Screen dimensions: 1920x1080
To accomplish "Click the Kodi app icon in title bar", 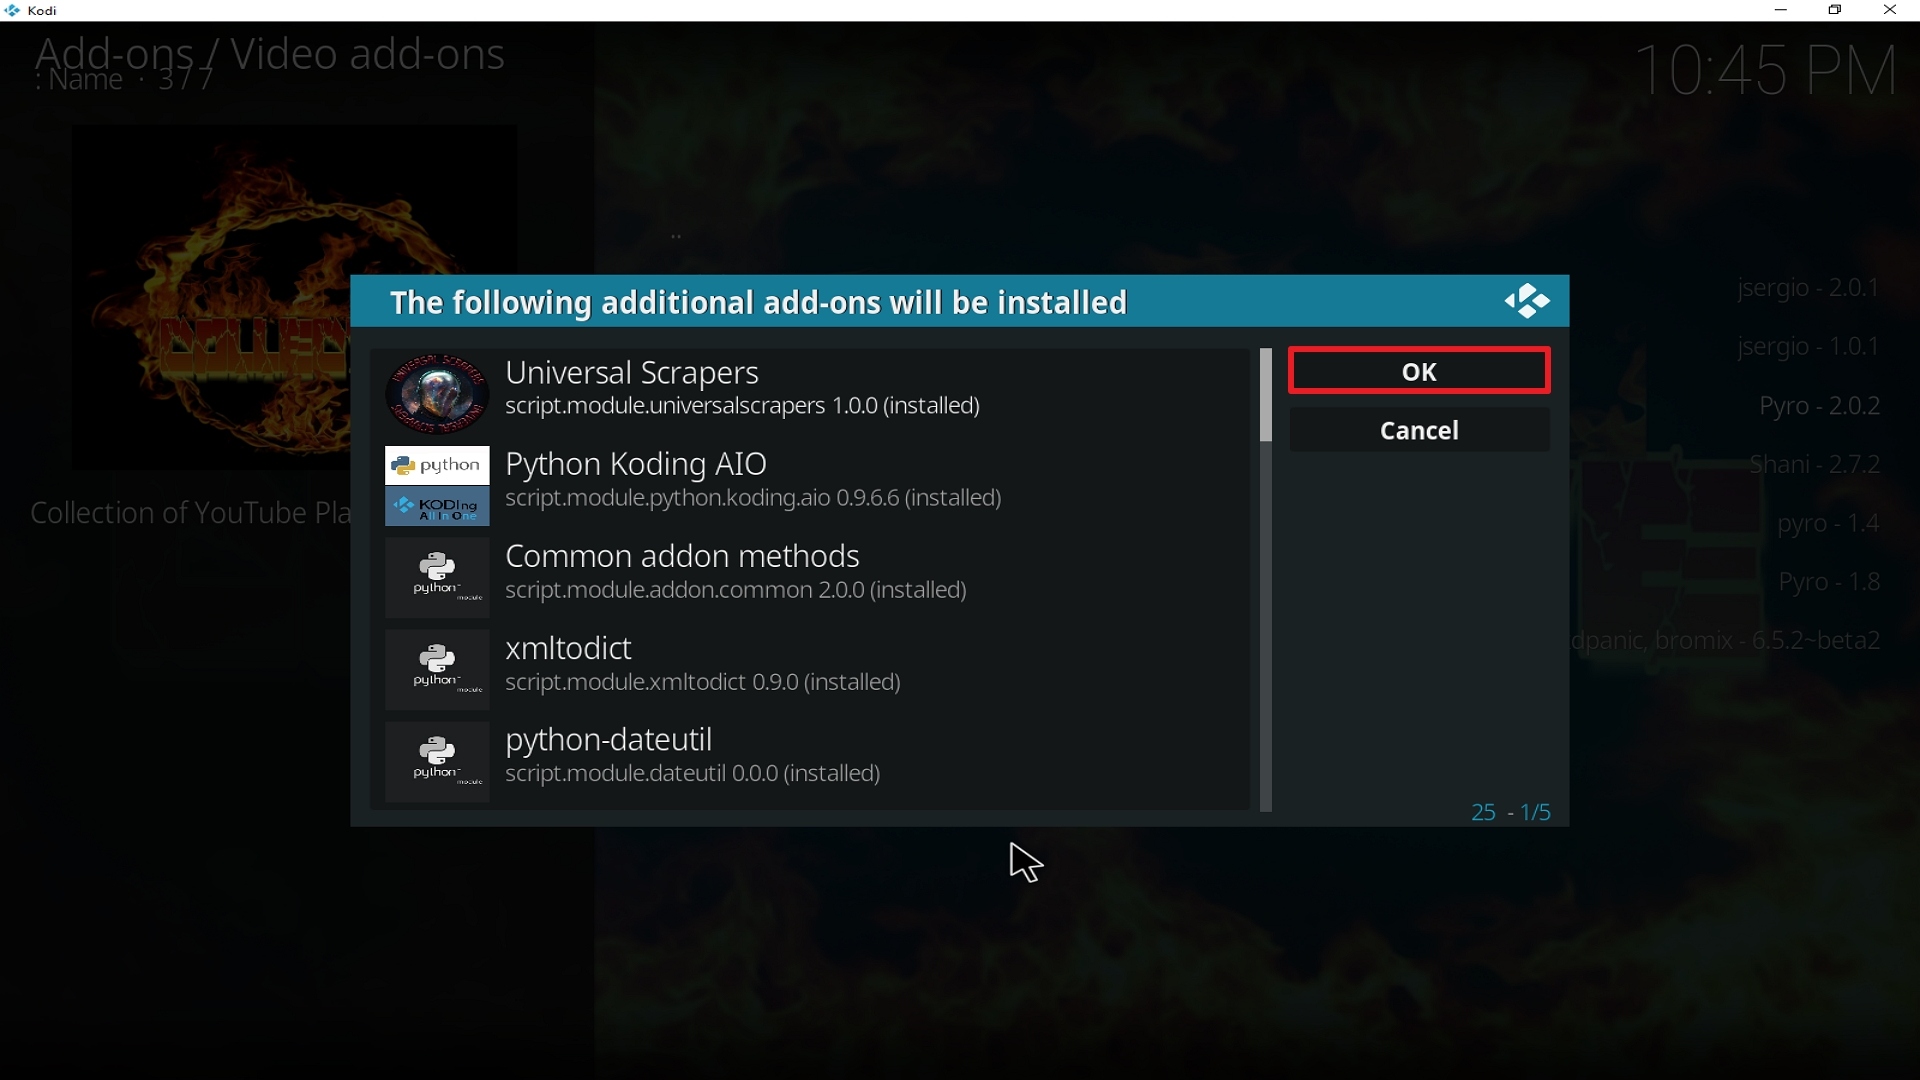I will pyautogui.click(x=12, y=11).
